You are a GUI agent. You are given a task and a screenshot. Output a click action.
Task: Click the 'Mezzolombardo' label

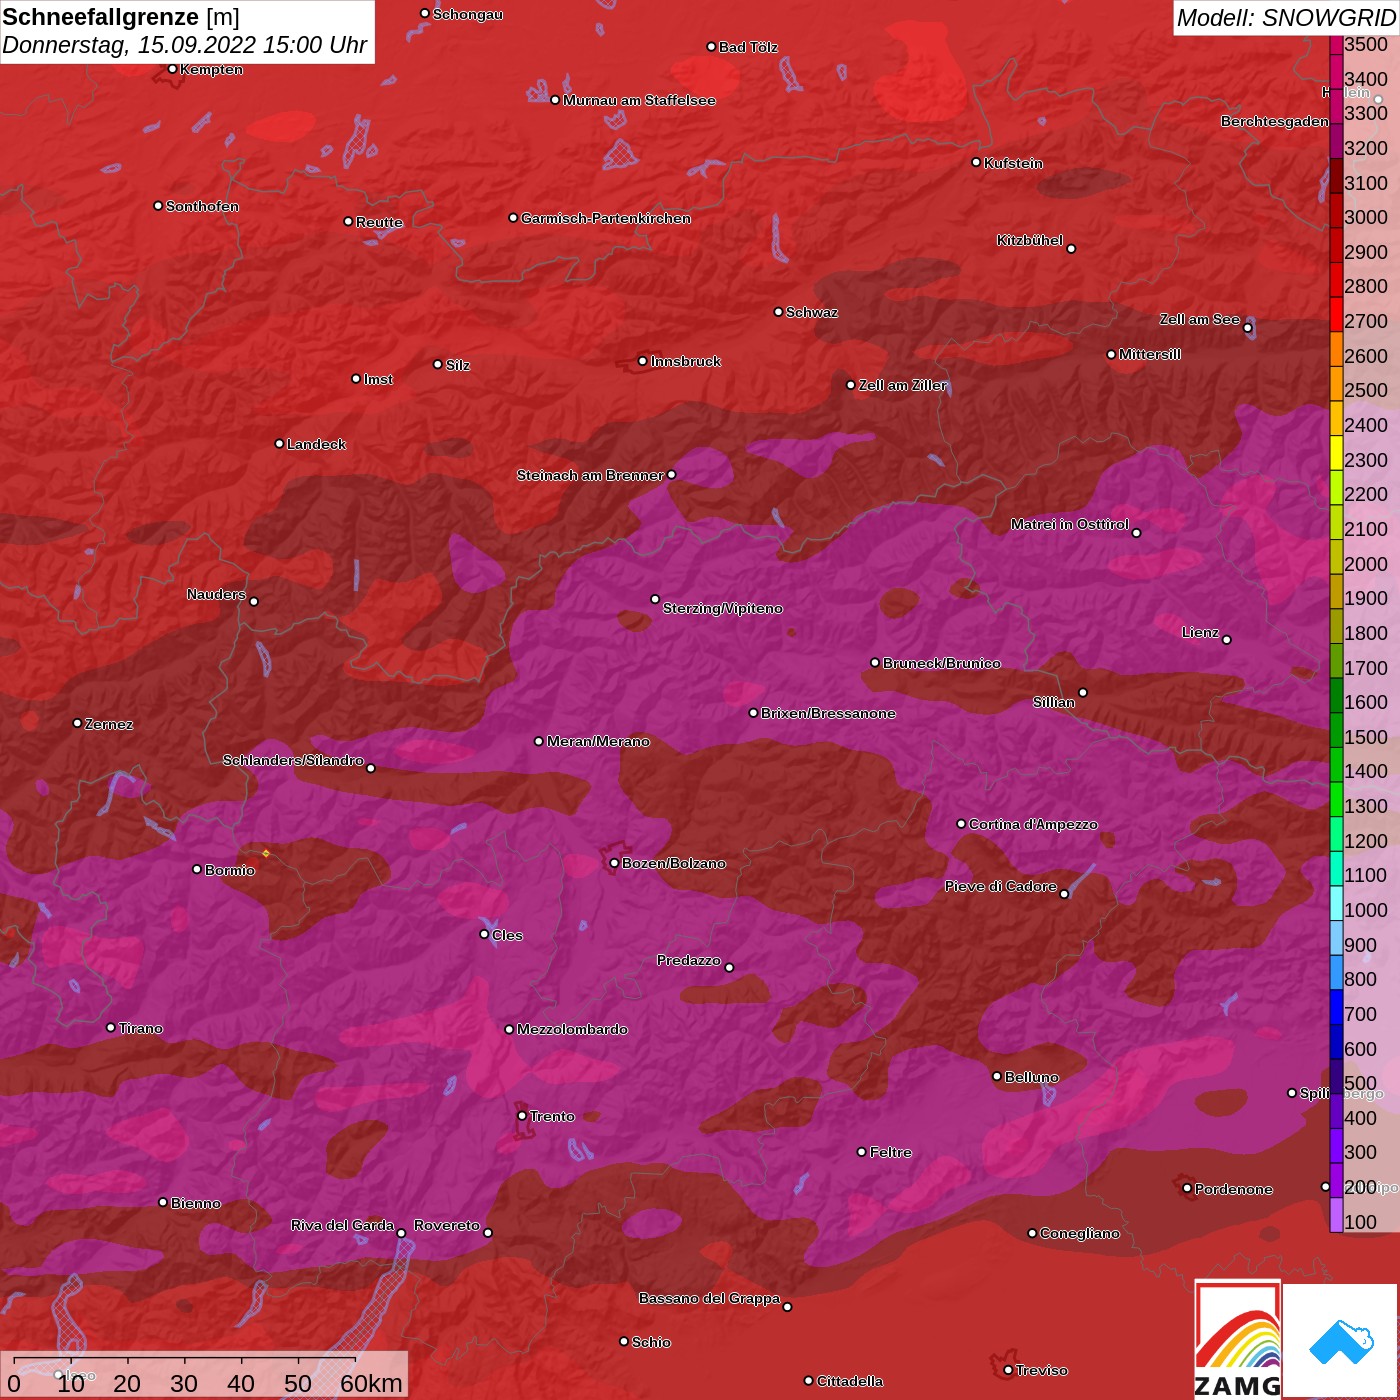click(x=573, y=1029)
